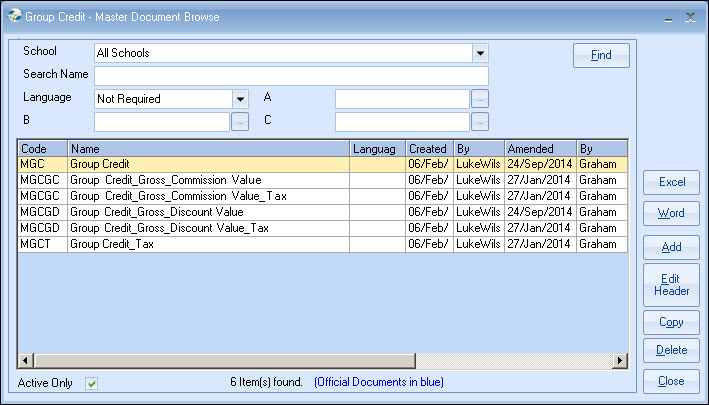709x405 pixels.
Task: Sort by the Name column header
Action: point(208,149)
